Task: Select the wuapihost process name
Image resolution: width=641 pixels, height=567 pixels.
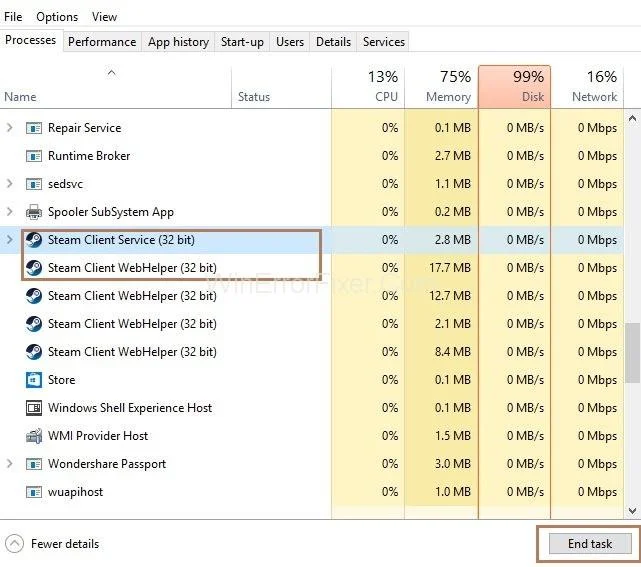Action: [75, 492]
